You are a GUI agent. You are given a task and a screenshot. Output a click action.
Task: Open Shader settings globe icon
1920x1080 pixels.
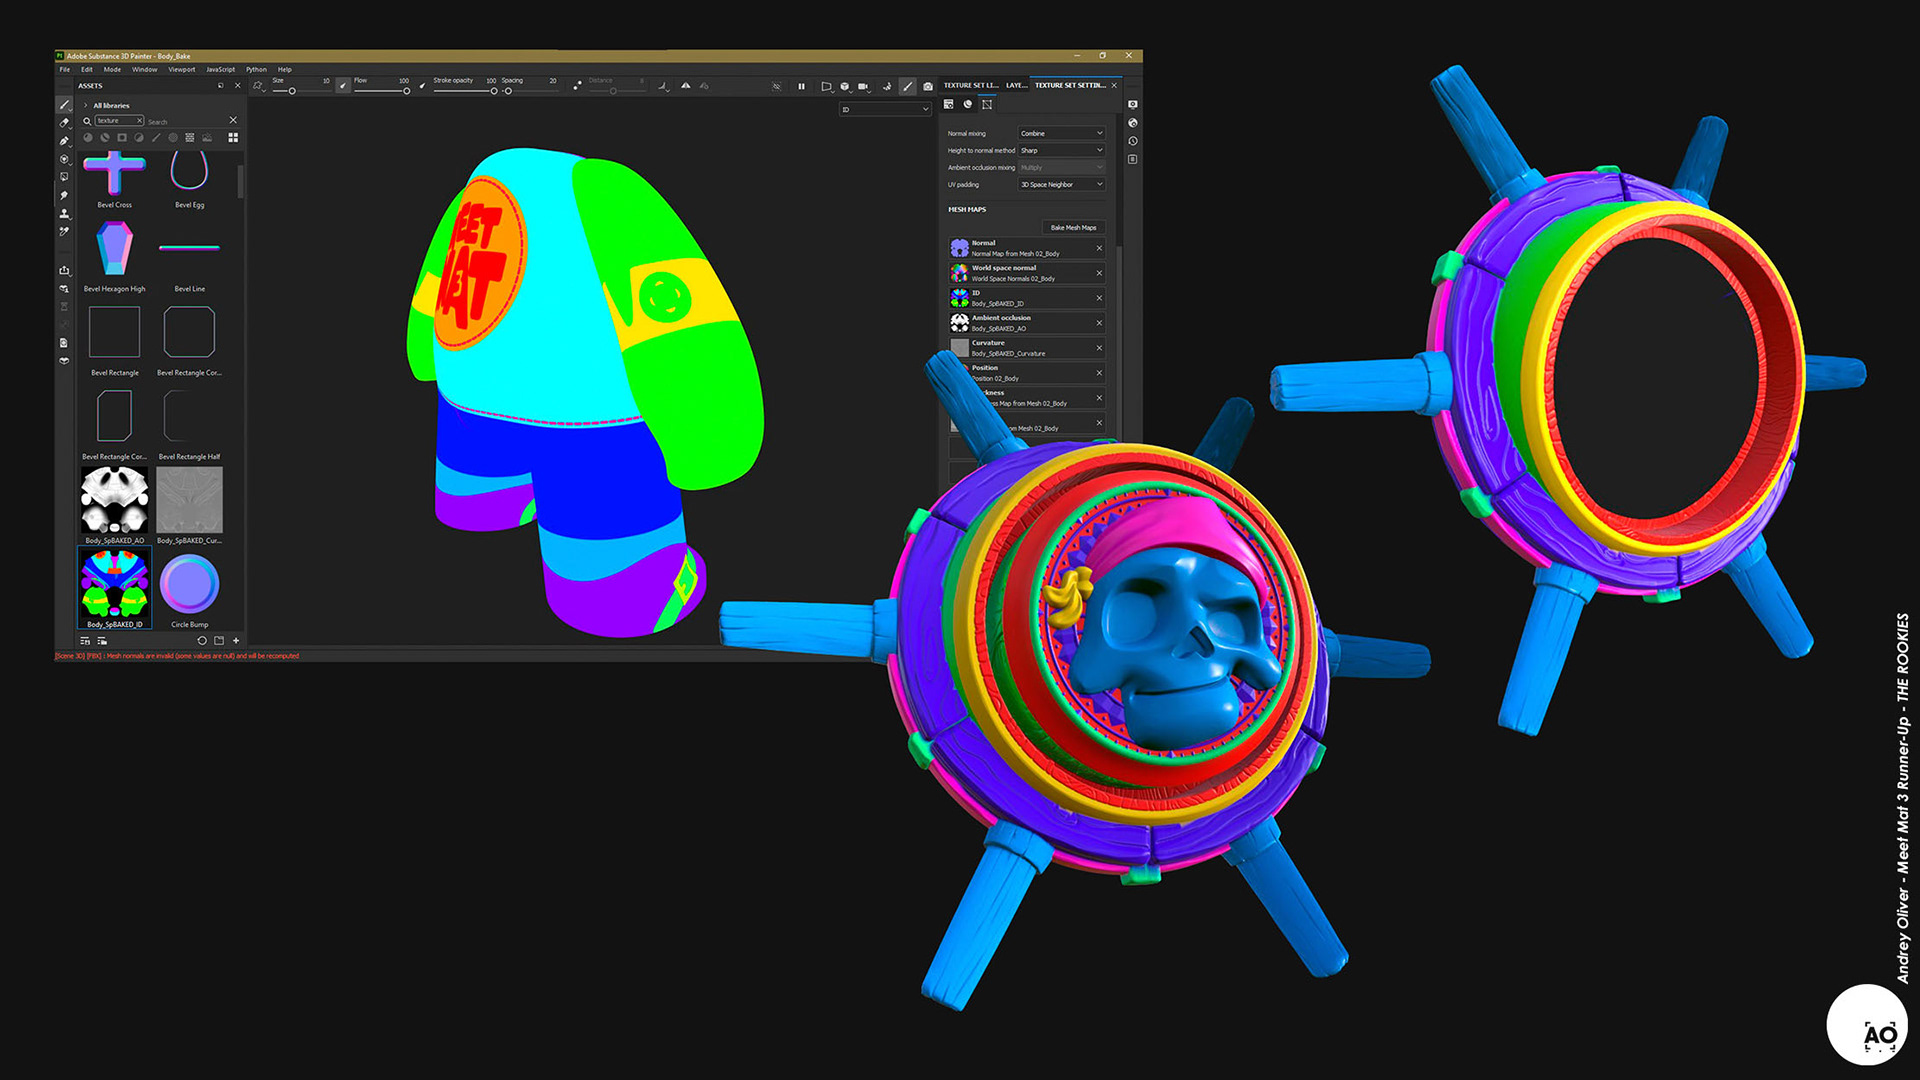1133,123
